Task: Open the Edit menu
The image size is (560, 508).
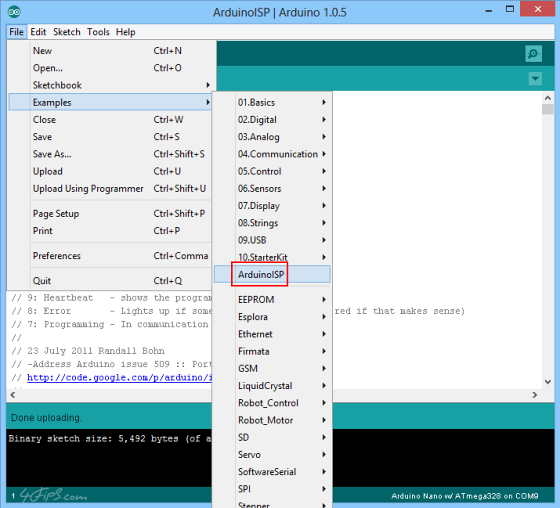Action: [x=38, y=32]
